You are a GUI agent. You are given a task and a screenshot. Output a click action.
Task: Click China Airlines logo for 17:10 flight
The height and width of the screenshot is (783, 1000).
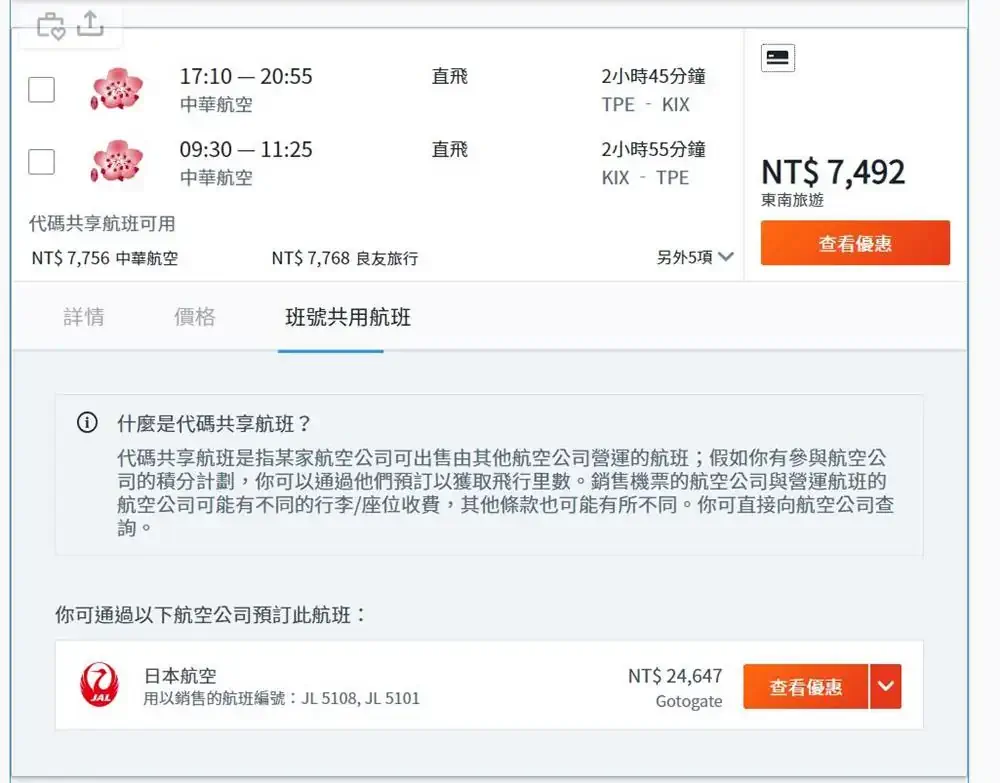pyautogui.click(x=117, y=89)
